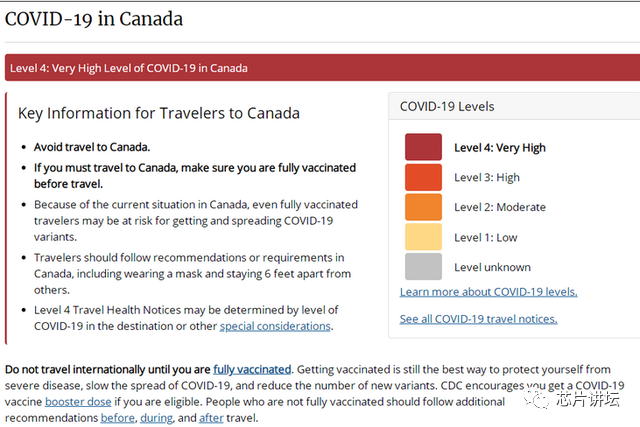
Task: Open the fully vaccinated link
Action: click(252, 369)
